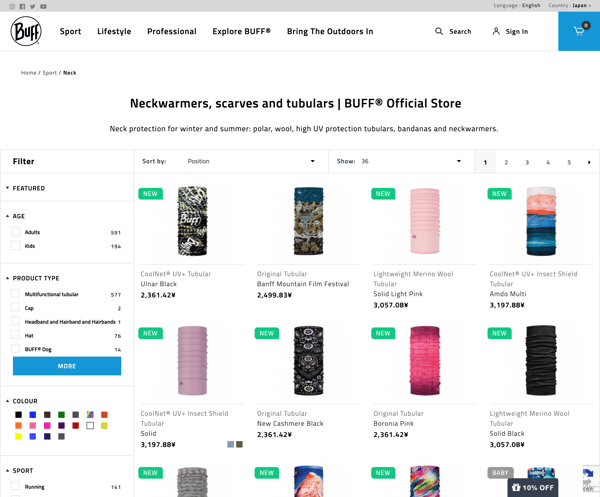600x497 pixels.
Task: Open the Lifestyle menu
Action: click(x=114, y=31)
